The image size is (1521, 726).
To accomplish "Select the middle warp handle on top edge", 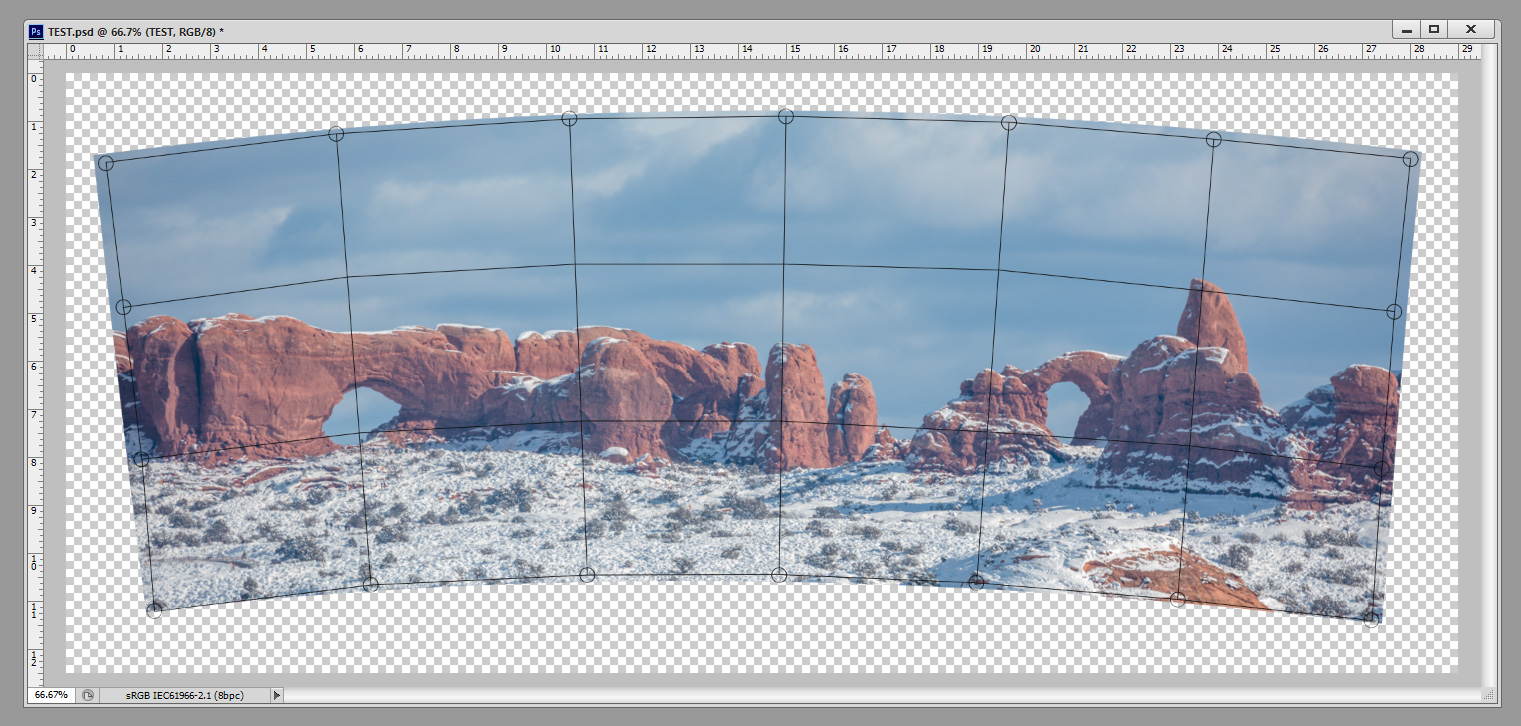I will [786, 117].
